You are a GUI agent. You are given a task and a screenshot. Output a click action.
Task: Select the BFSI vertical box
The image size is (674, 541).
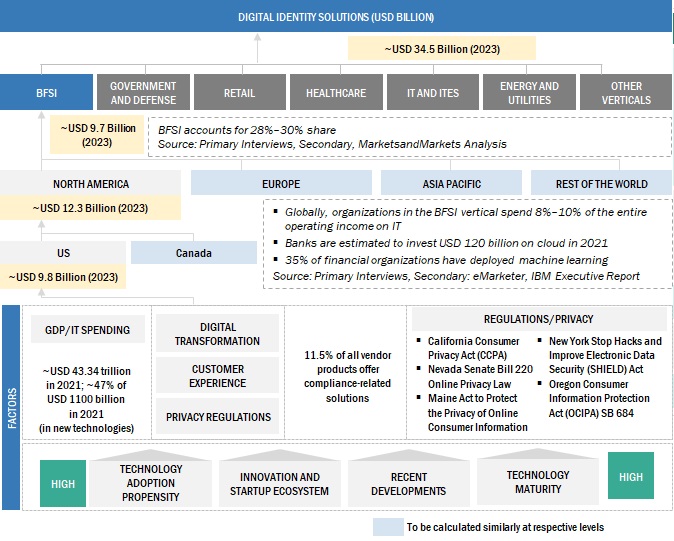(x=46, y=93)
